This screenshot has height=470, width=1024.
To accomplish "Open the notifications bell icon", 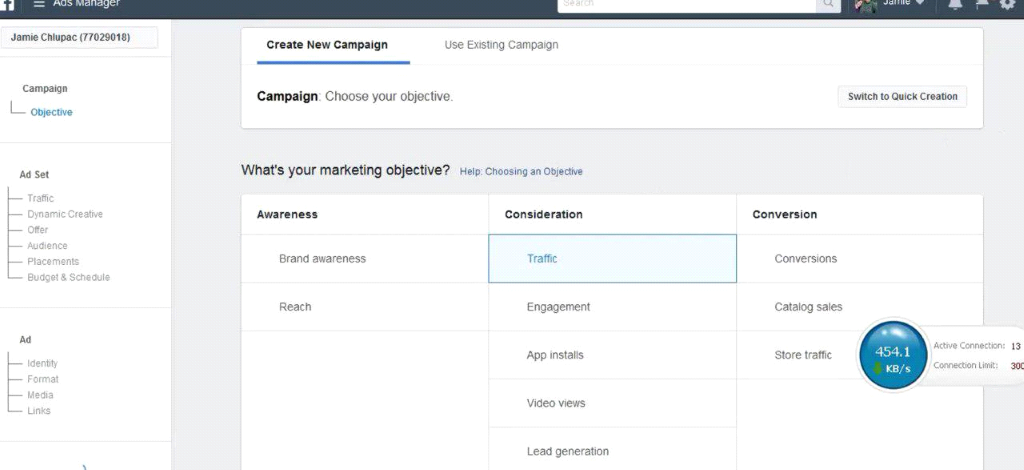I will coord(955,5).
